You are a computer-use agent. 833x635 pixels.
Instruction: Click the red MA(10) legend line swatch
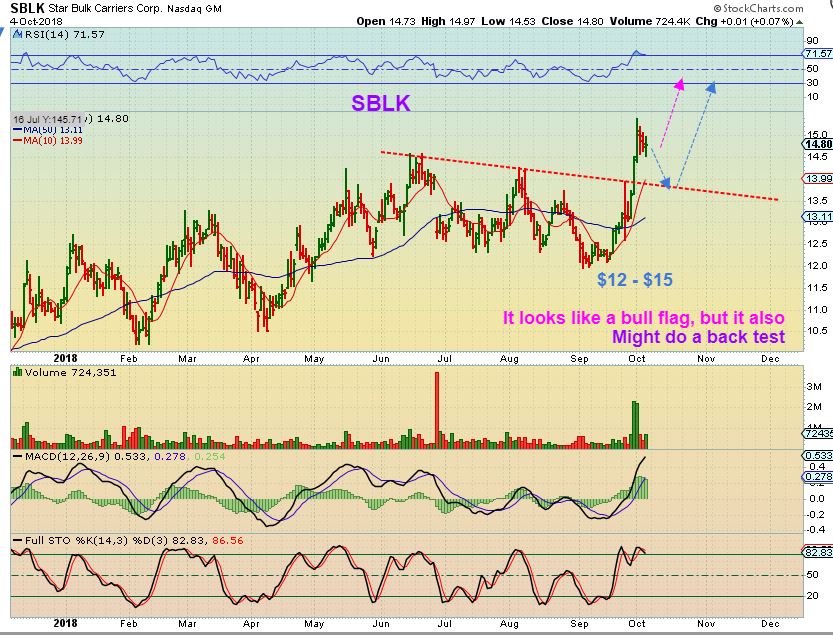tap(18, 141)
